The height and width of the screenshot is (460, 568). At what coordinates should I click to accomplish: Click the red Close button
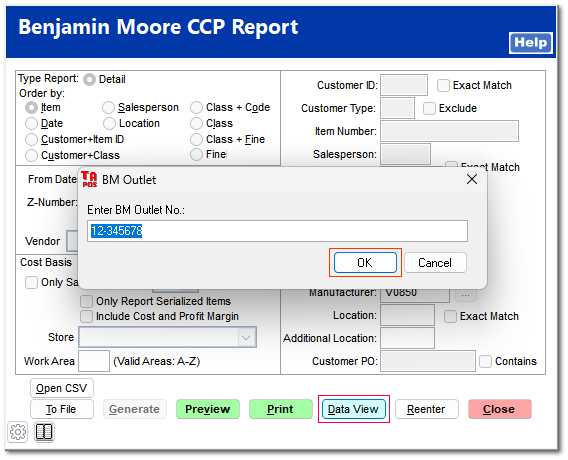click(500, 409)
